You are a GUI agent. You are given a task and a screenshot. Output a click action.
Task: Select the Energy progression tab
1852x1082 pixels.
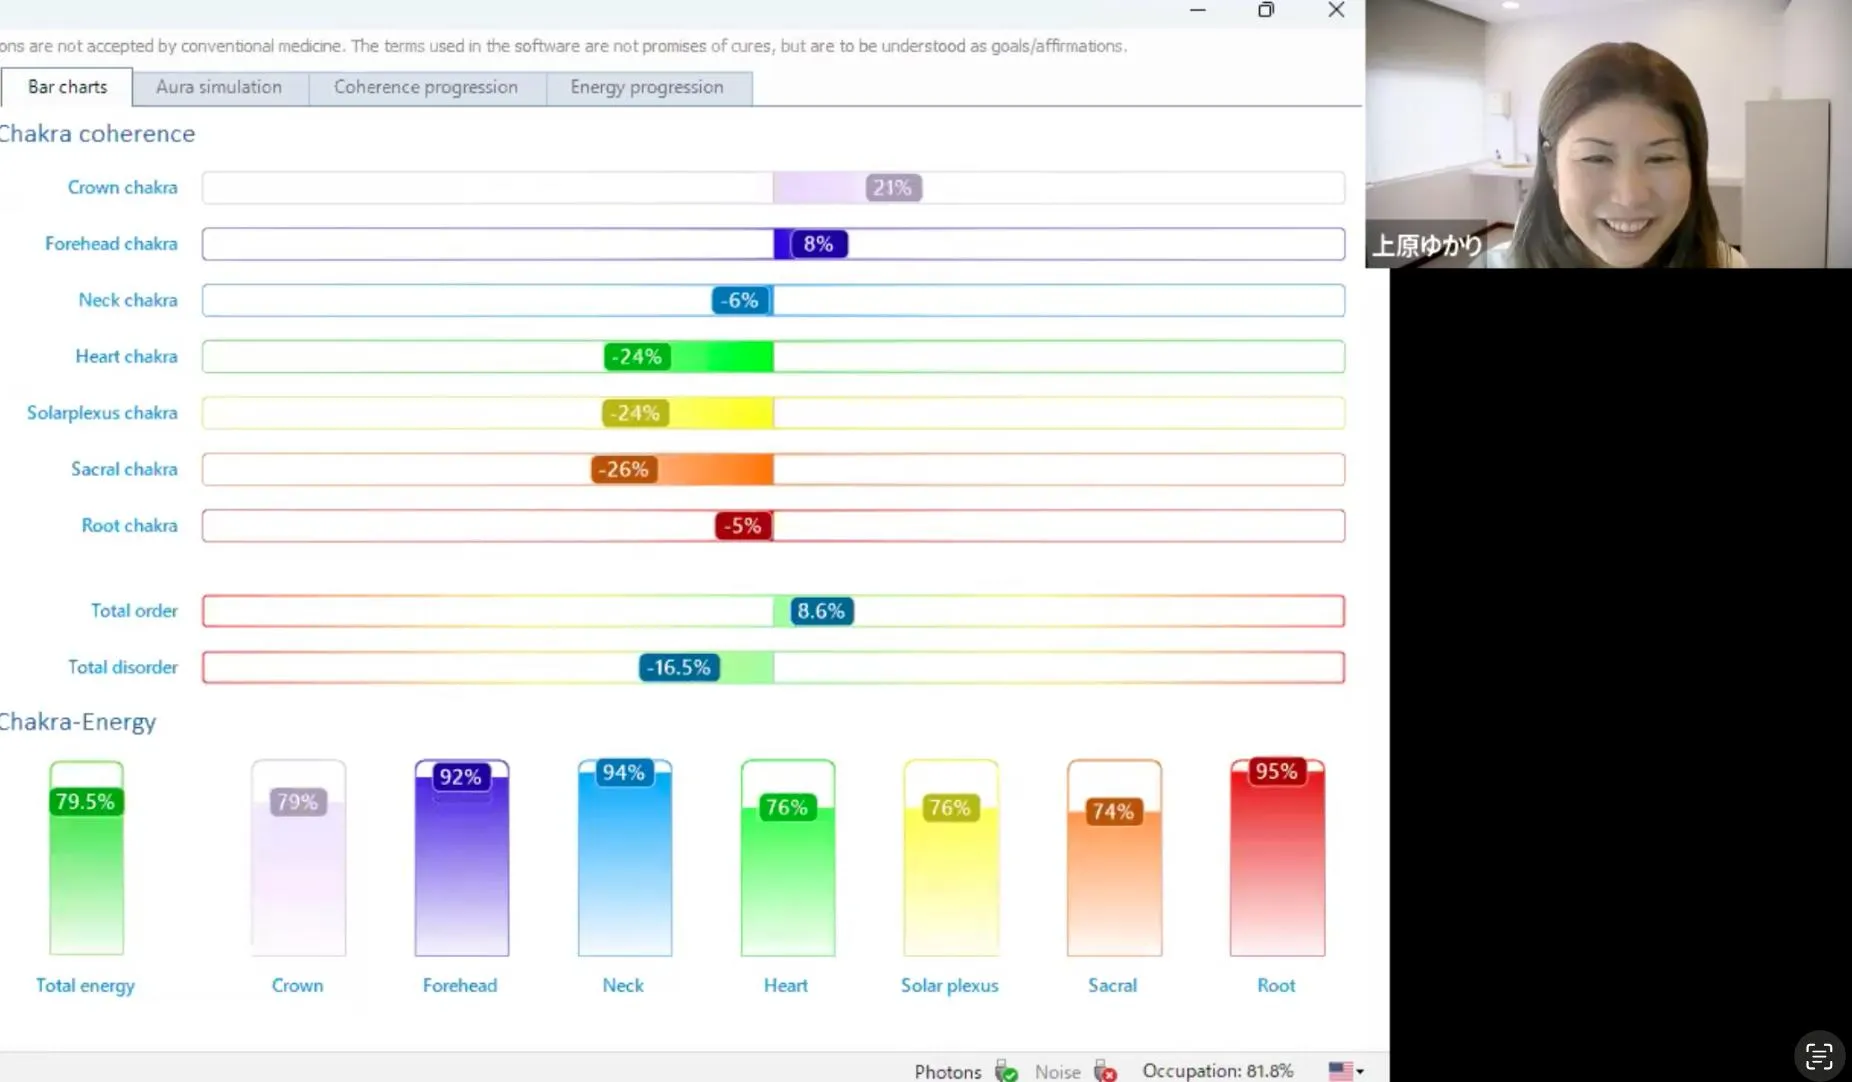tap(647, 87)
